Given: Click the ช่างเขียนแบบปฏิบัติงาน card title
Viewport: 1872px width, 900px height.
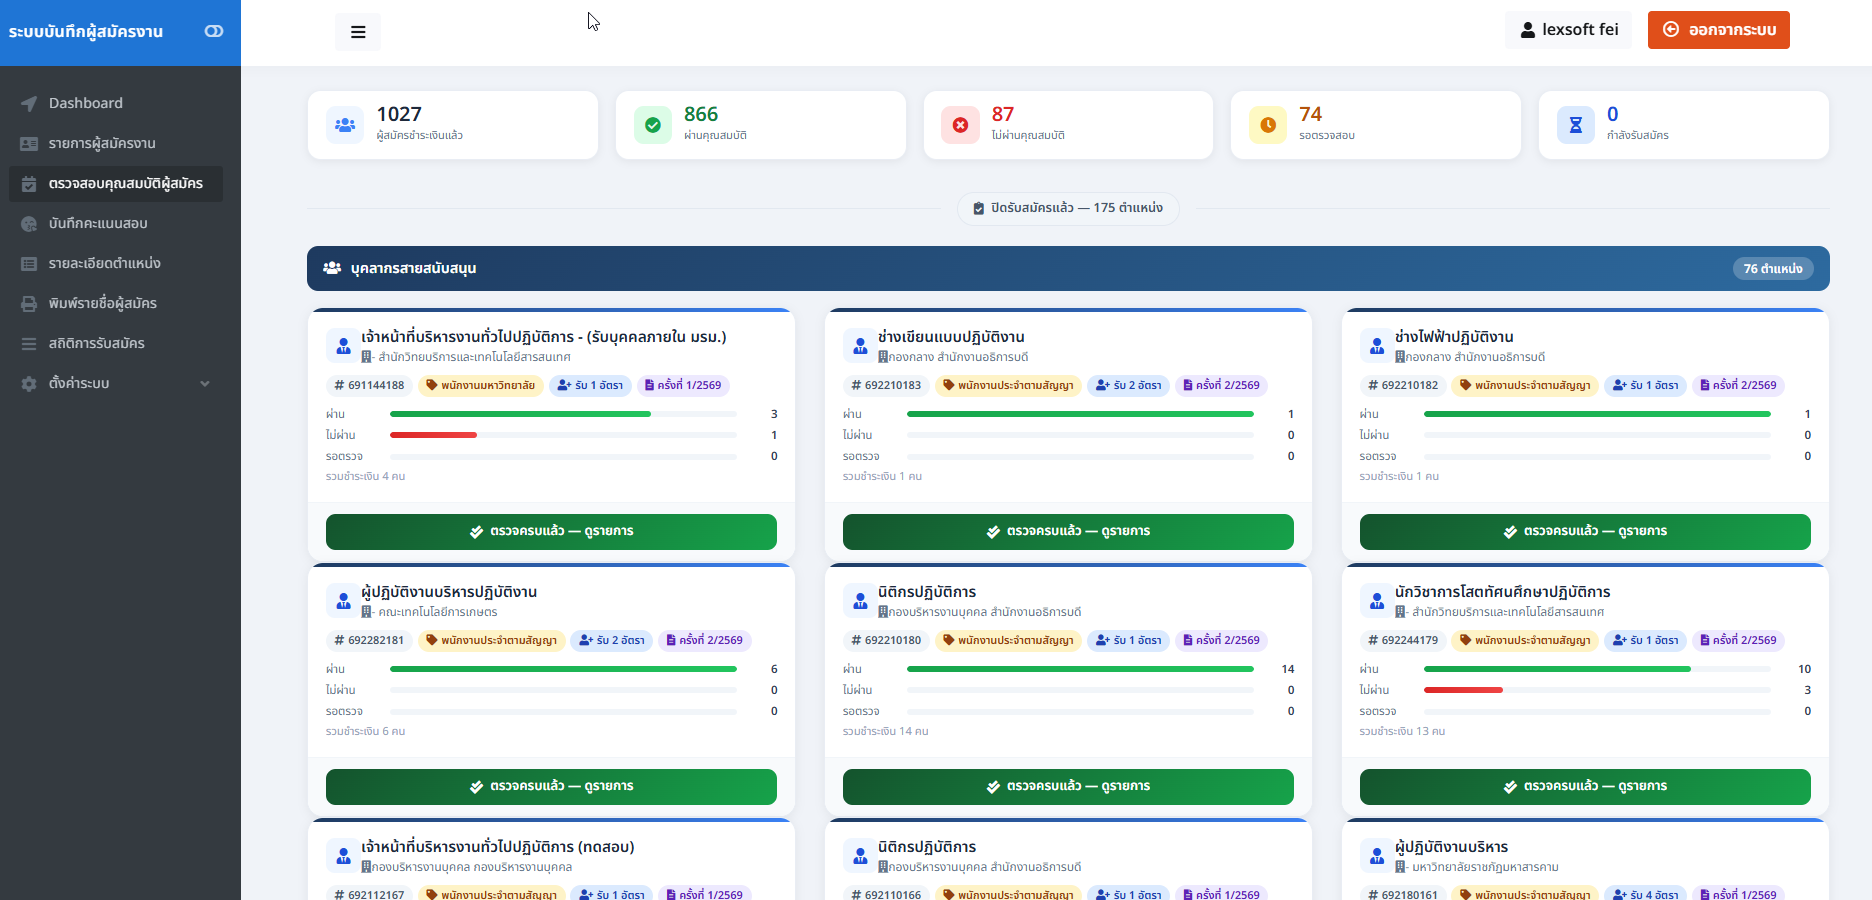Looking at the screenshot, I should pos(951,337).
